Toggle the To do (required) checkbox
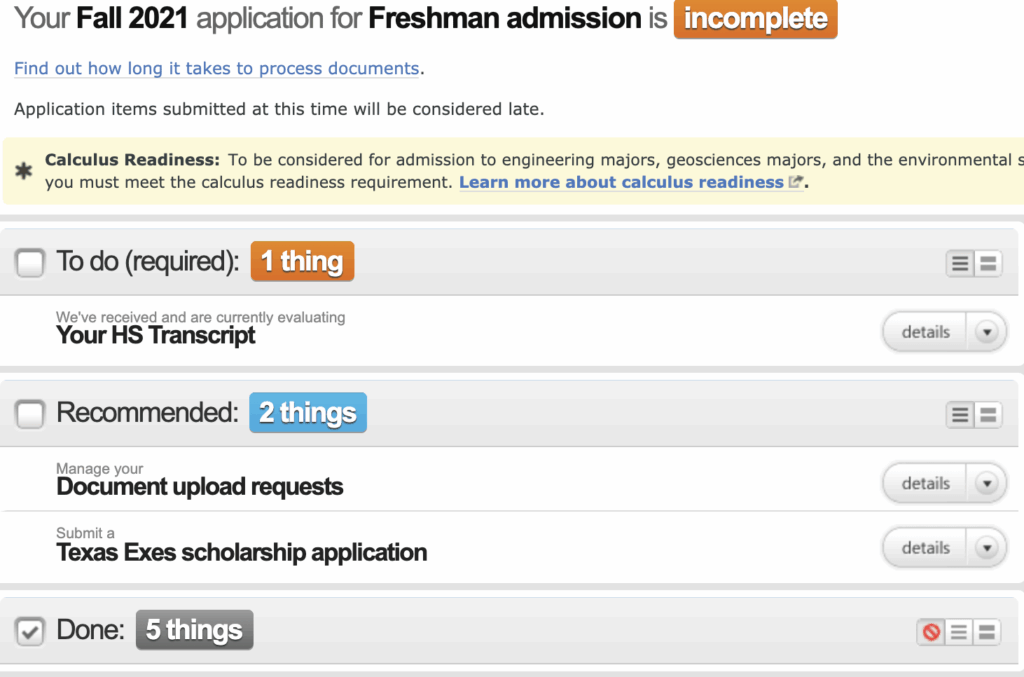The width and height of the screenshot is (1024, 677). coord(29,262)
